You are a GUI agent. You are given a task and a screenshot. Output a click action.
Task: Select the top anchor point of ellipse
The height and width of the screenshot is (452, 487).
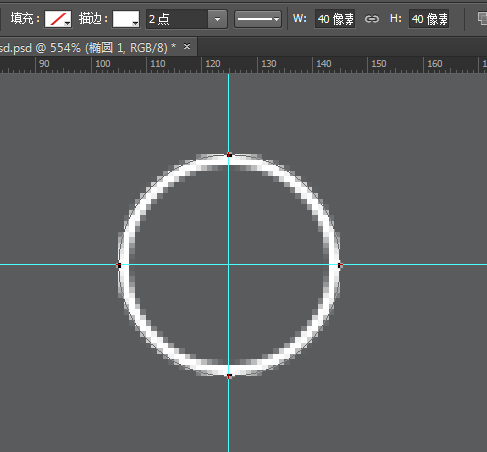(x=229, y=155)
